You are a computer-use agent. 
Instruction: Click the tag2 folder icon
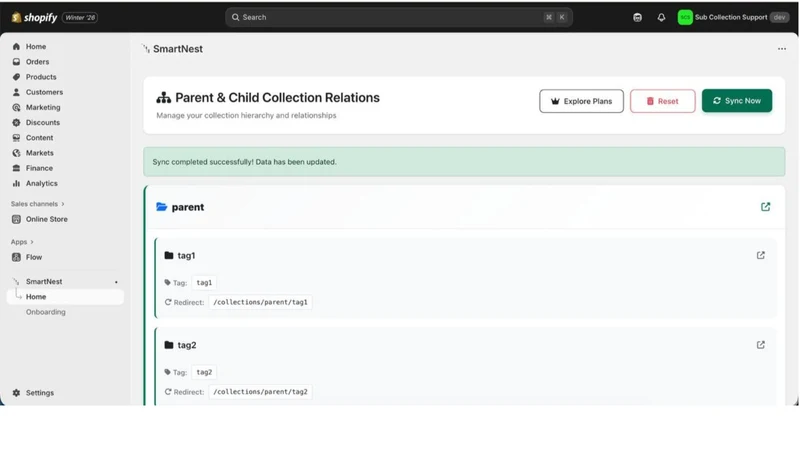(x=169, y=345)
